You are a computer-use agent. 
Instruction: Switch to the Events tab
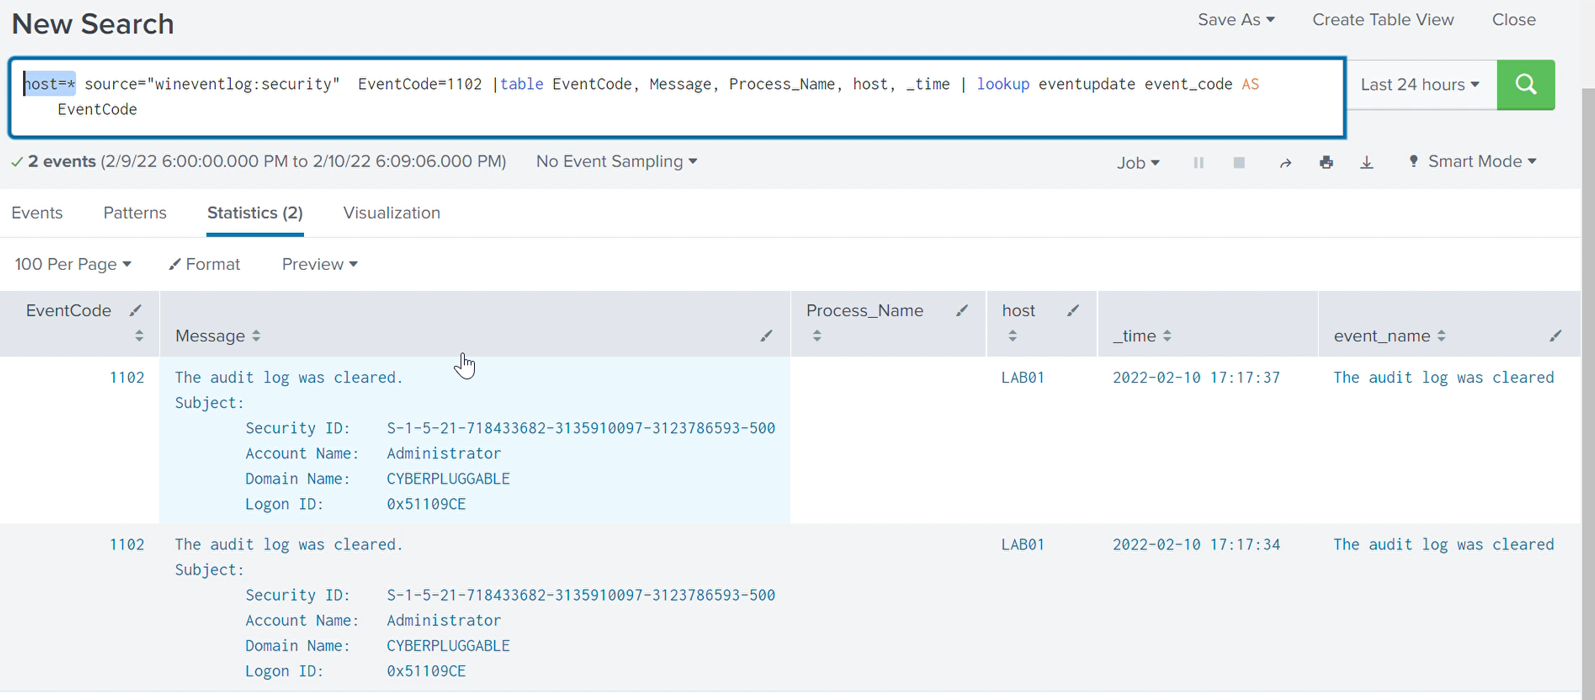(x=37, y=213)
